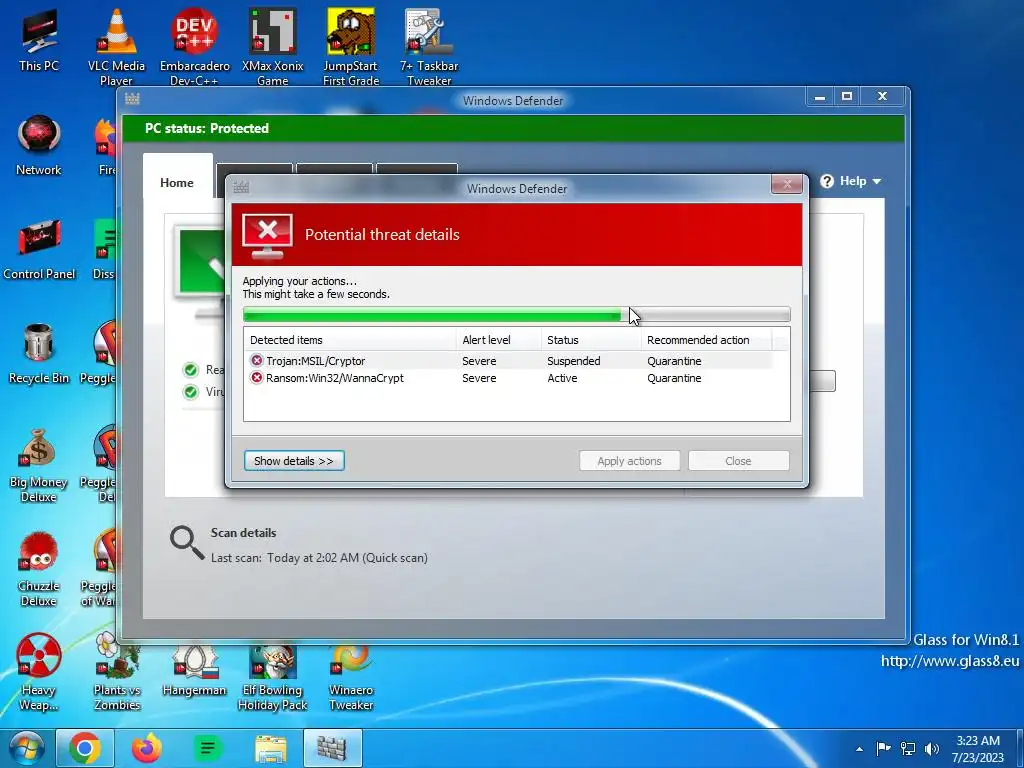Screen dimensions: 1024x768
Task: Switch to the Home tab
Action: point(177,182)
